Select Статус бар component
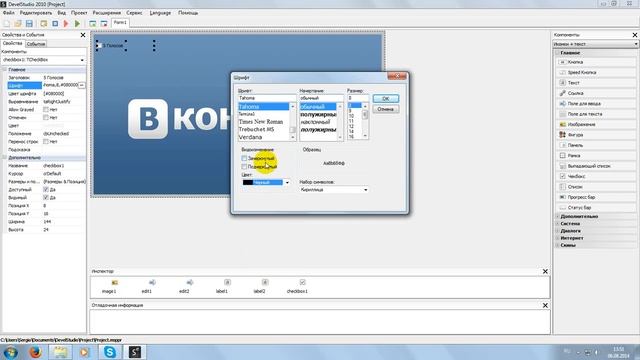This screenshot has height=360, width=640. [596, 208]
